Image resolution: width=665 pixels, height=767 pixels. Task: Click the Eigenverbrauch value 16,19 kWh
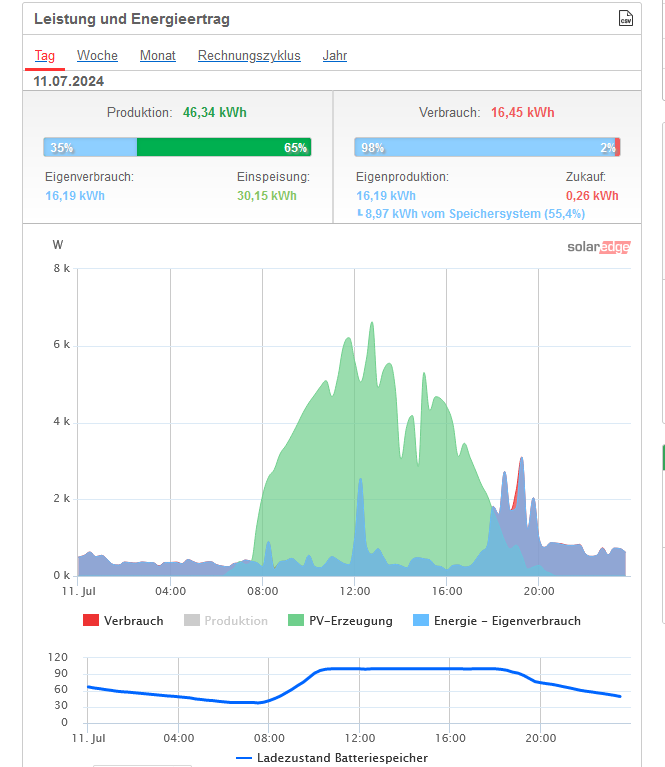click(x=75, y=196)
